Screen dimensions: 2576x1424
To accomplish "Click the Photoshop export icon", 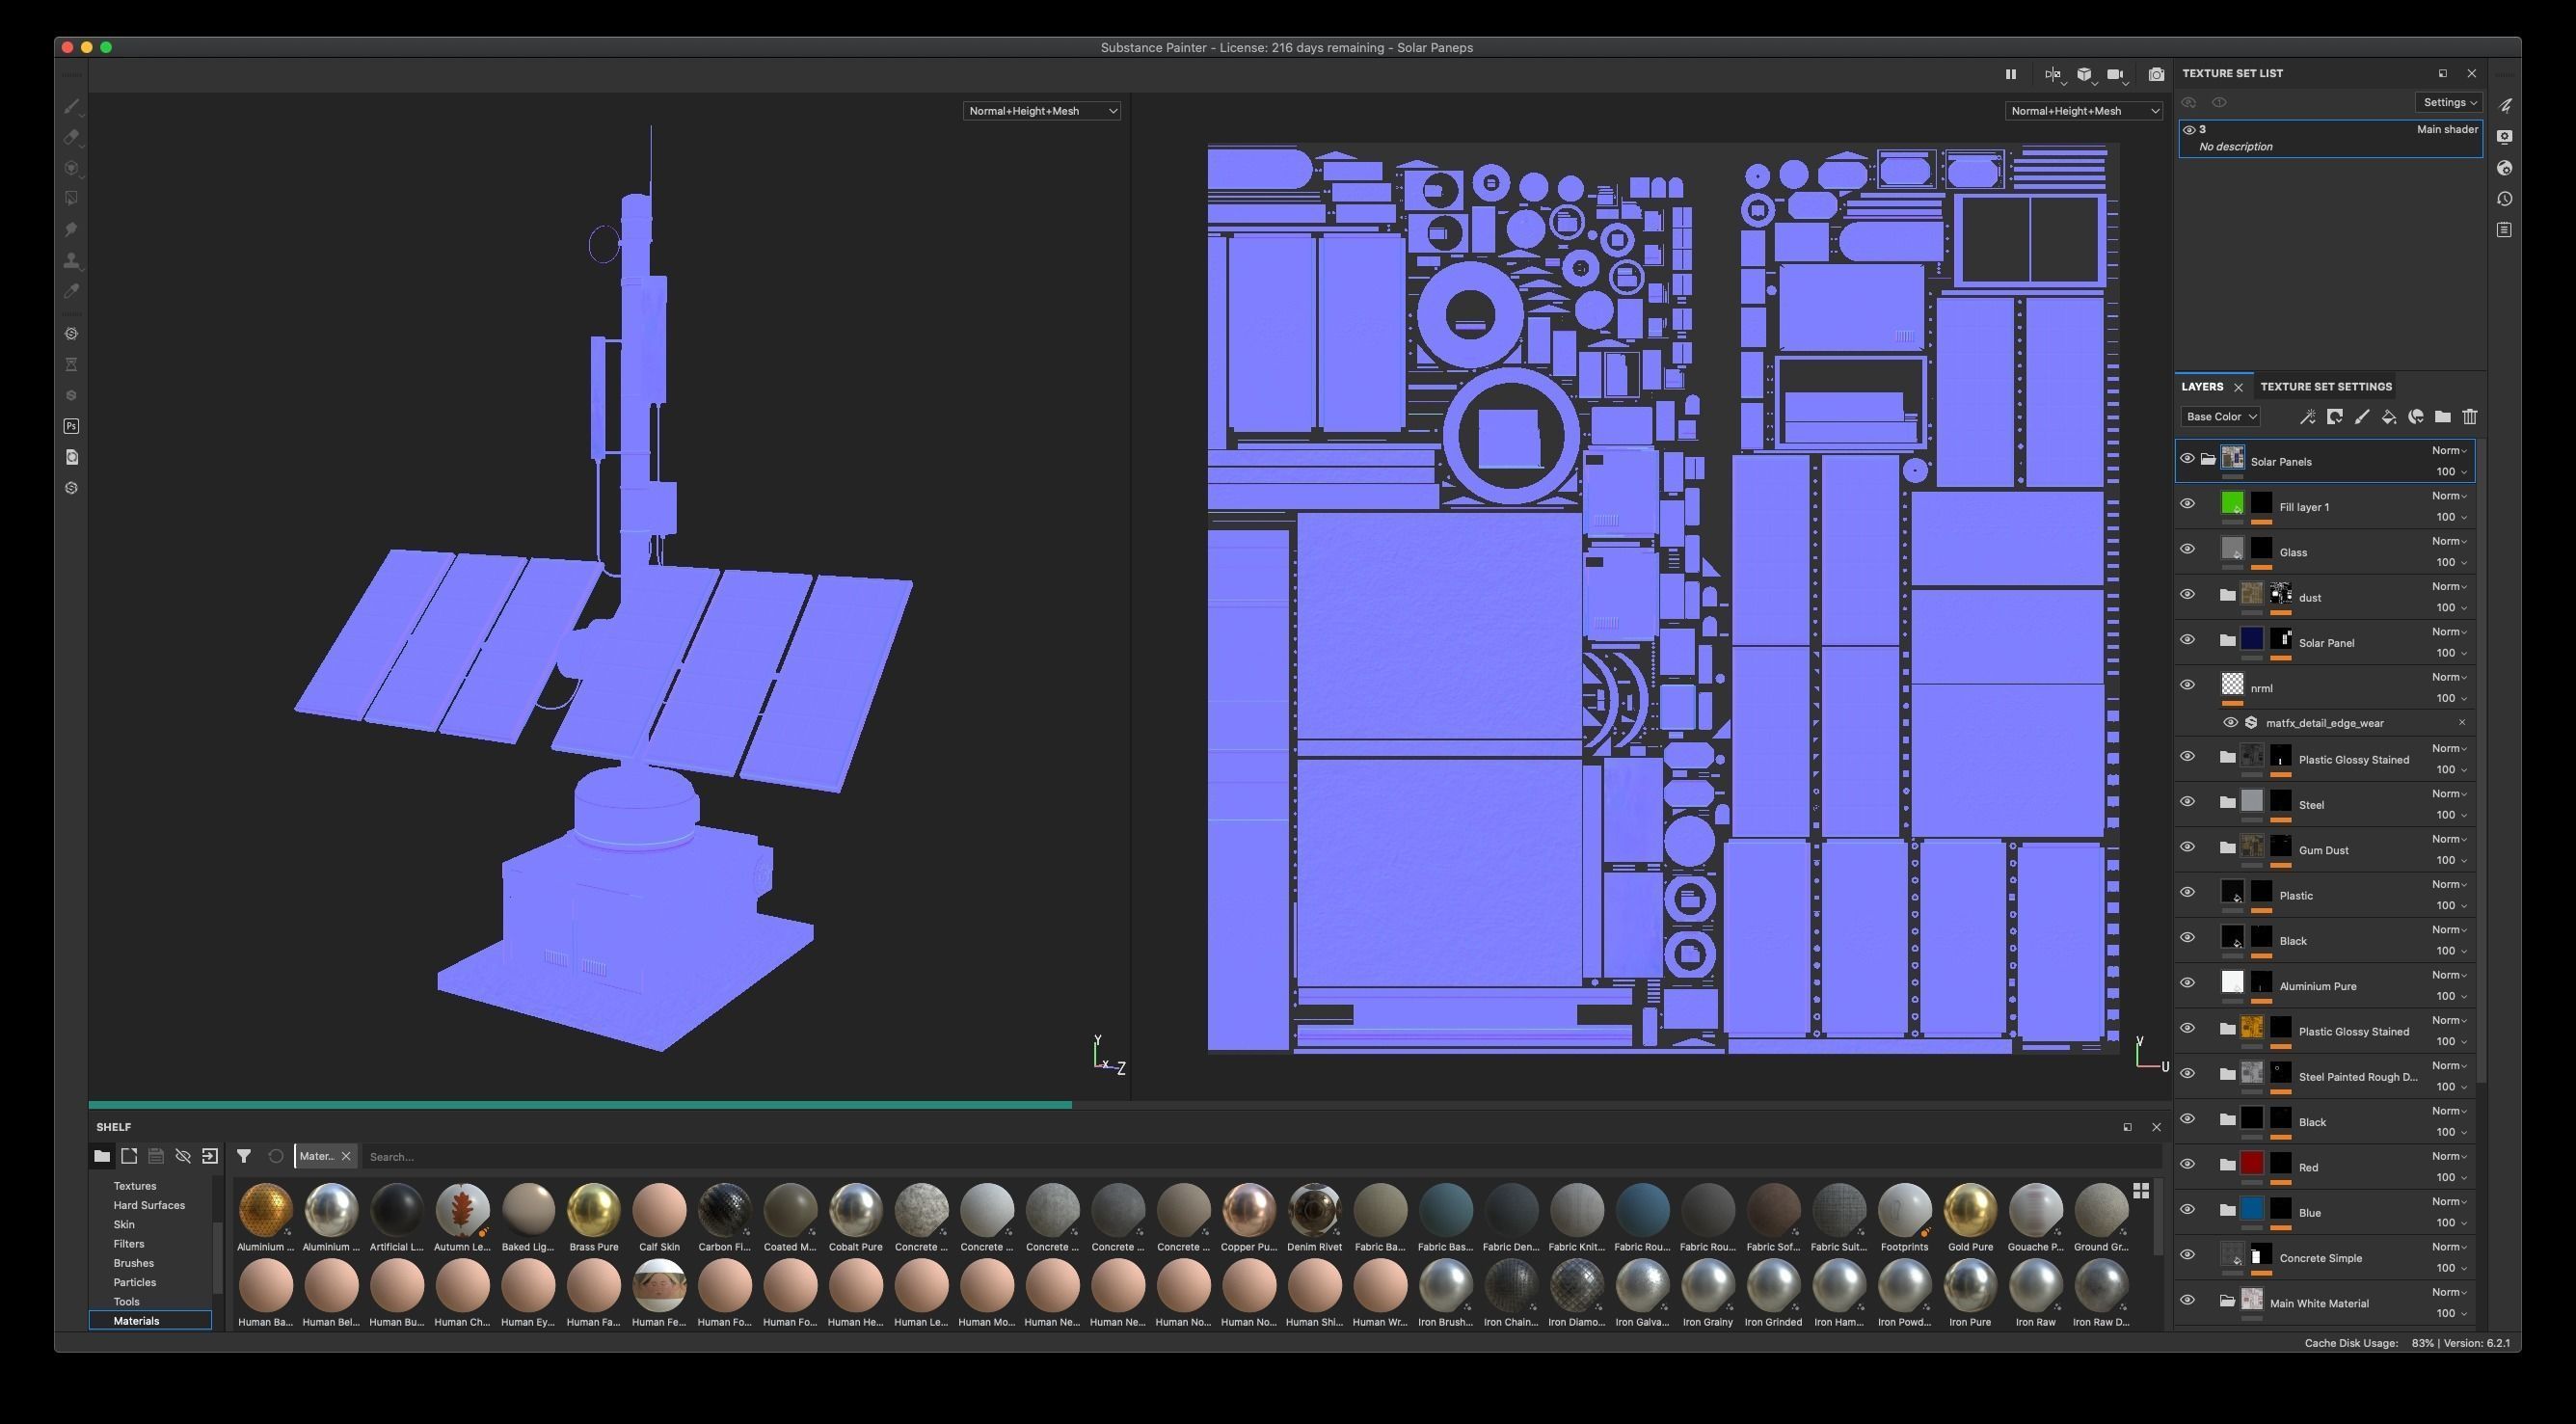I will pyautogui.click(x=71, y=426).
